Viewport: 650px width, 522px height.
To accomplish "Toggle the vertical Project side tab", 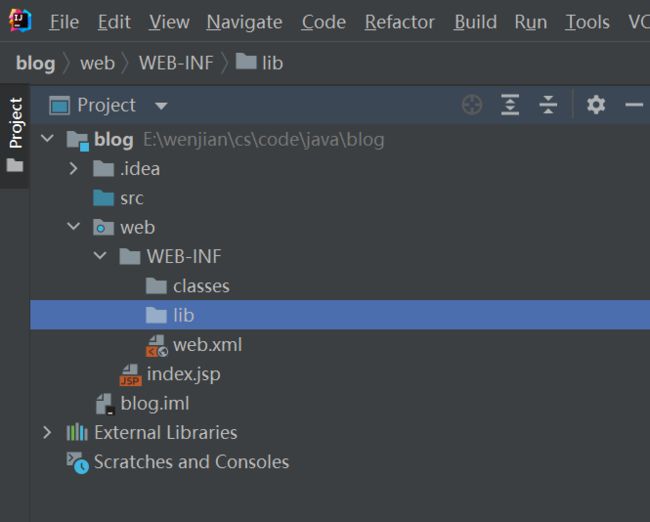I will click(x=15, y=123).
